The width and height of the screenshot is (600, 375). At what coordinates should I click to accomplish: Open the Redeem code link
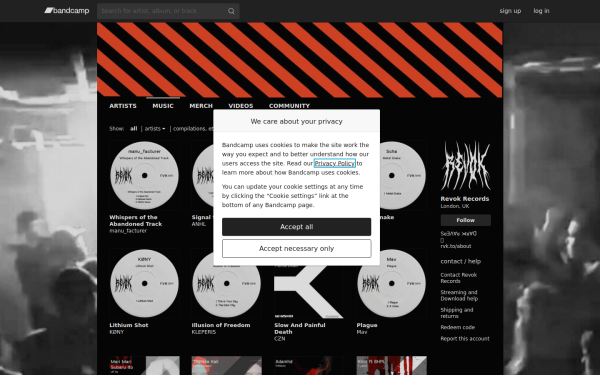coord(458,327)
